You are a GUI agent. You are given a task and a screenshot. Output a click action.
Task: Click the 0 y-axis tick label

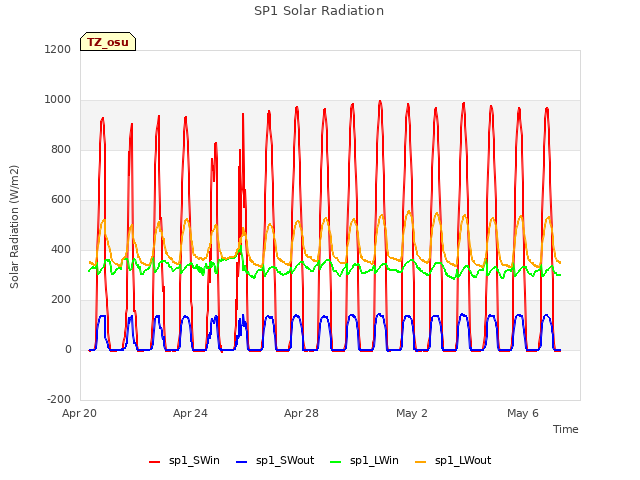tap(68, 349)
